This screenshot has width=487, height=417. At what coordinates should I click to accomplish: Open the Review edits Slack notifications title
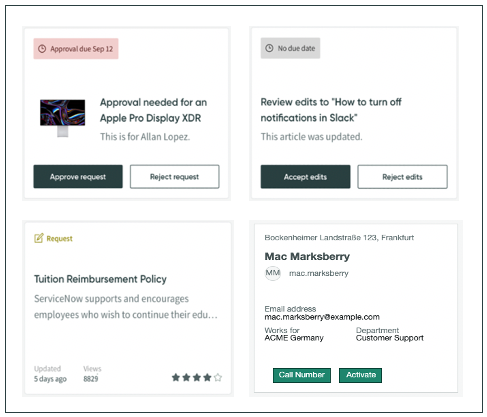coord(331,110)
